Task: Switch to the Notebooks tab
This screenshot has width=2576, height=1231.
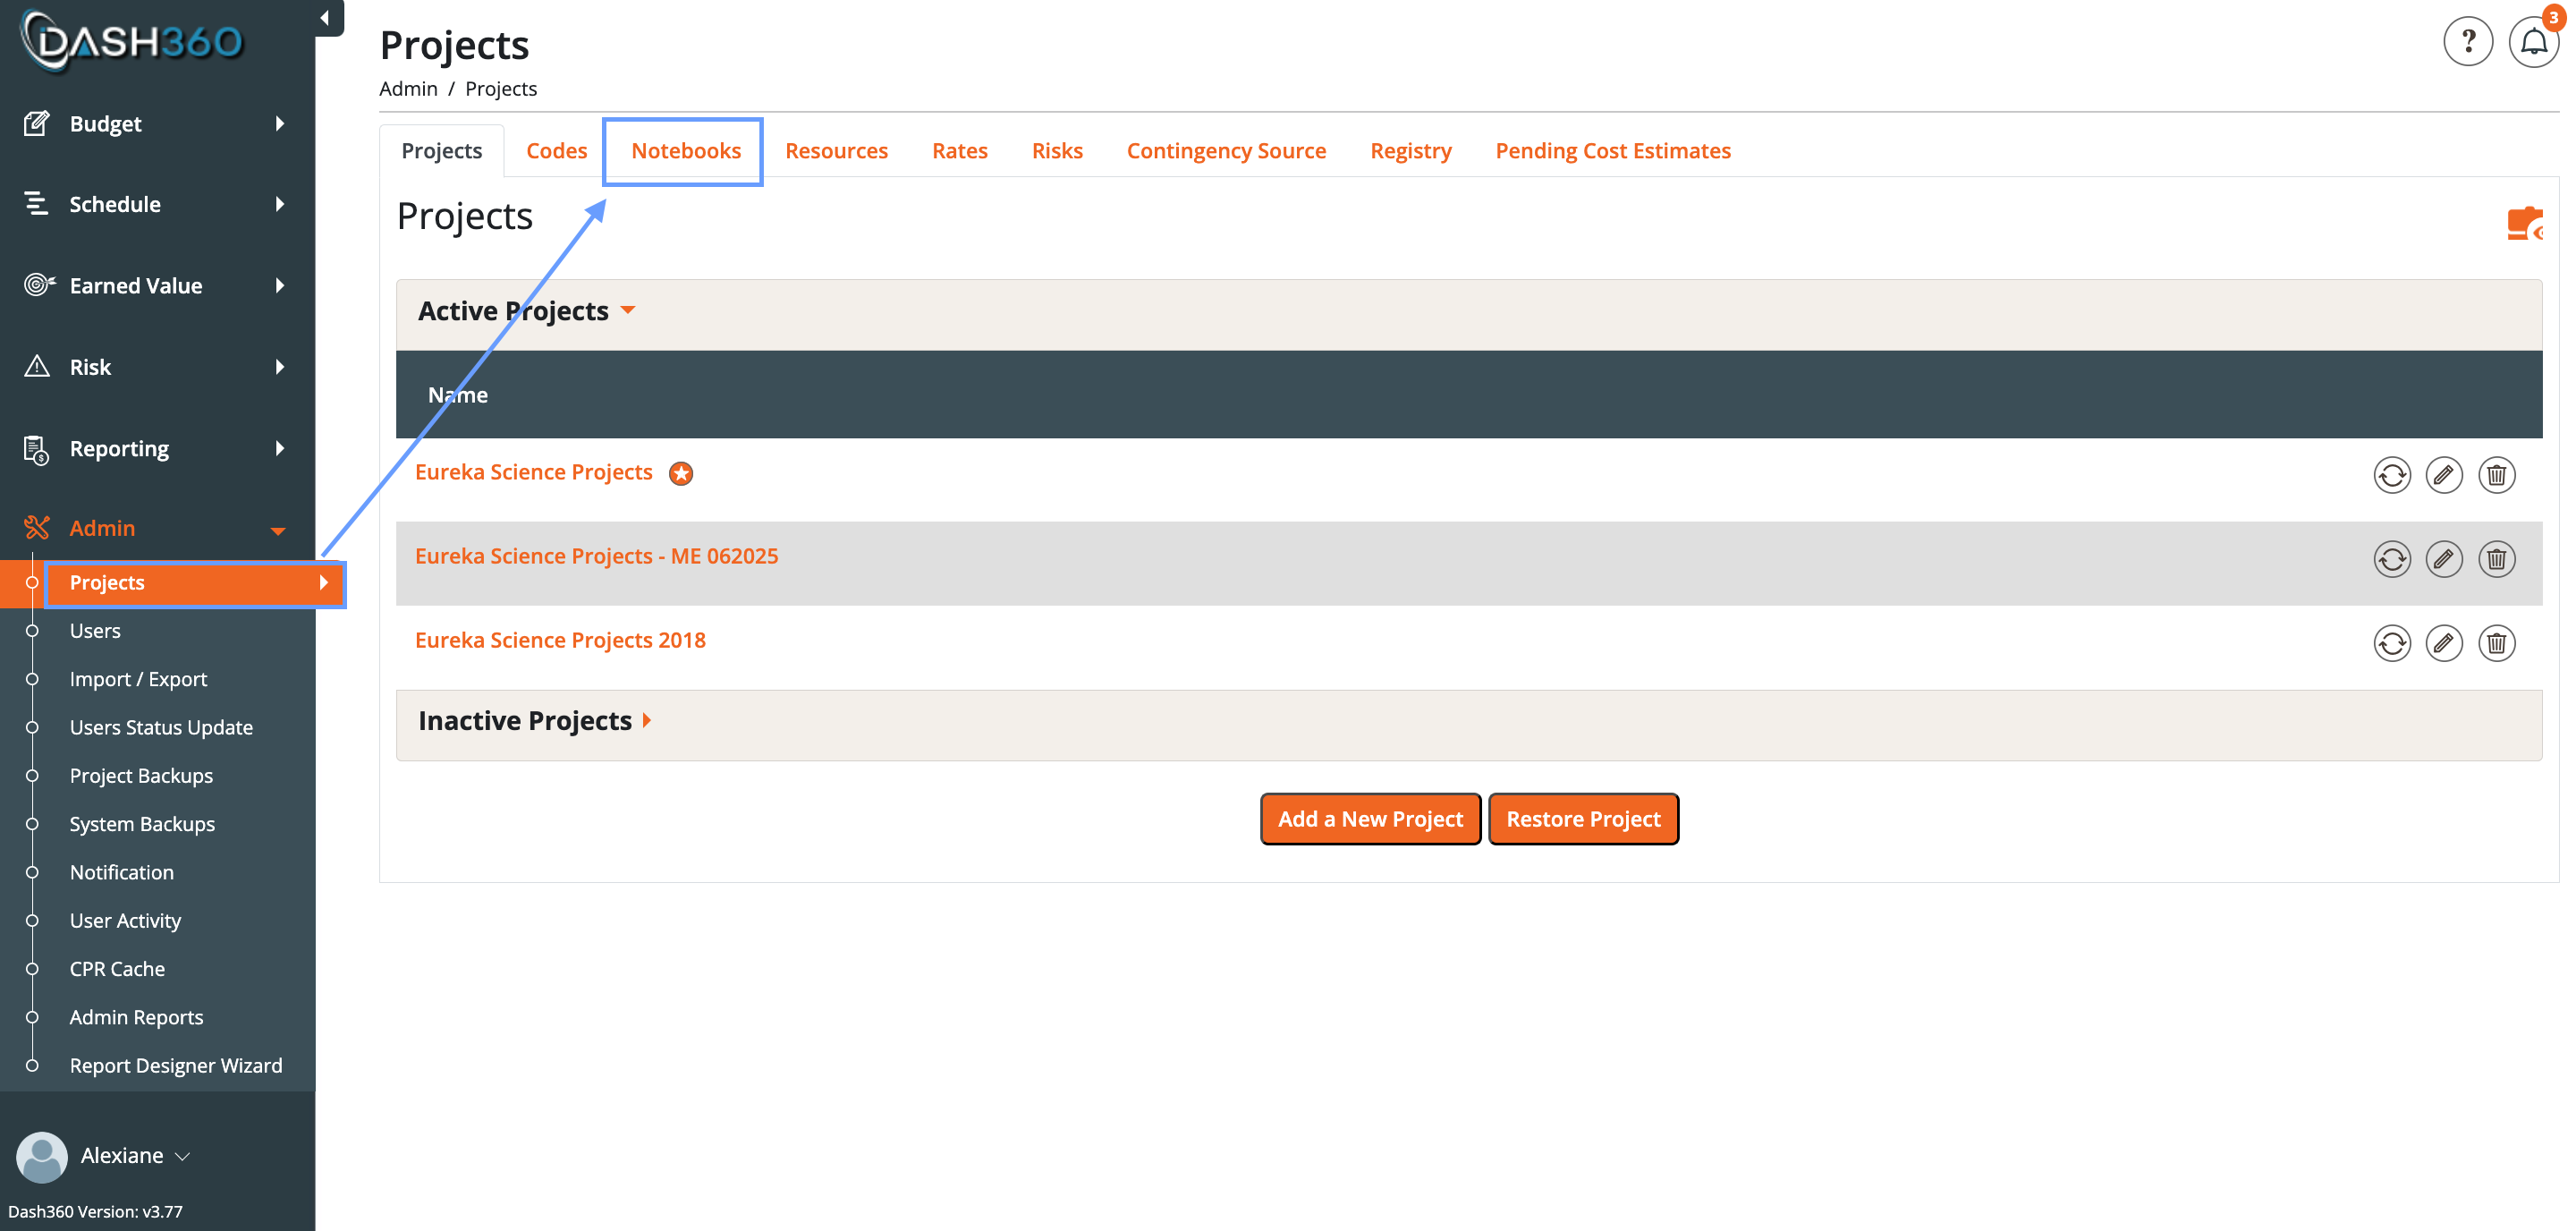Action: click(x=685, y=151)
